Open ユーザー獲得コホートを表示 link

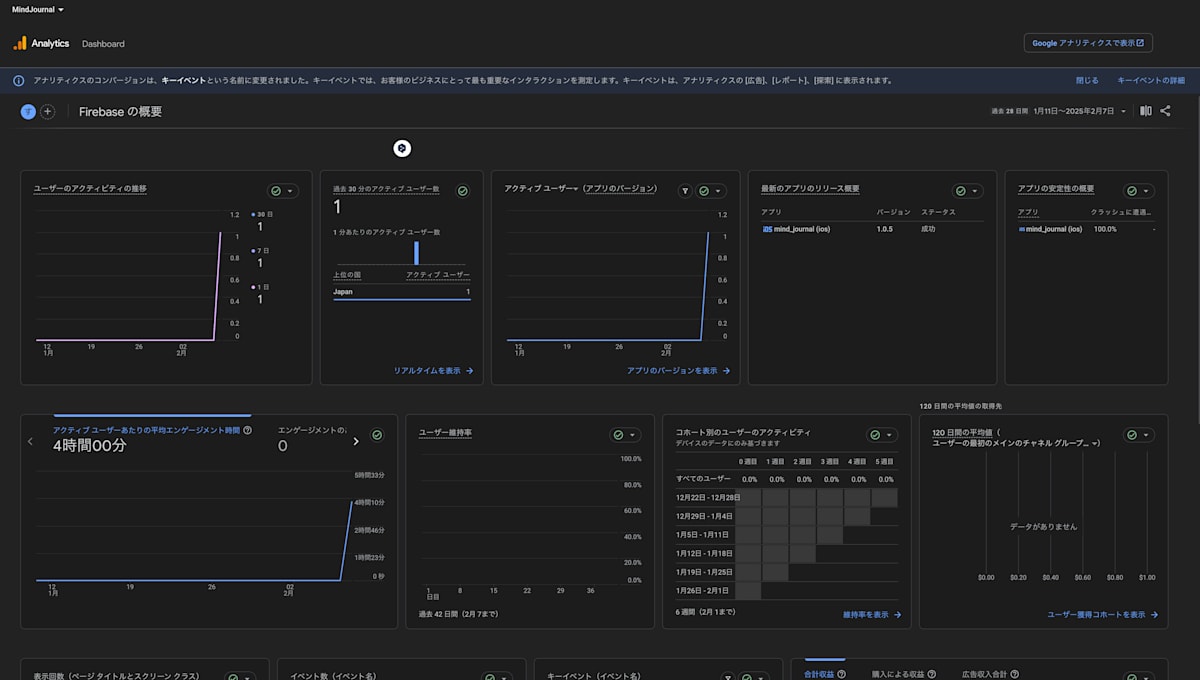pos(1102,615)
